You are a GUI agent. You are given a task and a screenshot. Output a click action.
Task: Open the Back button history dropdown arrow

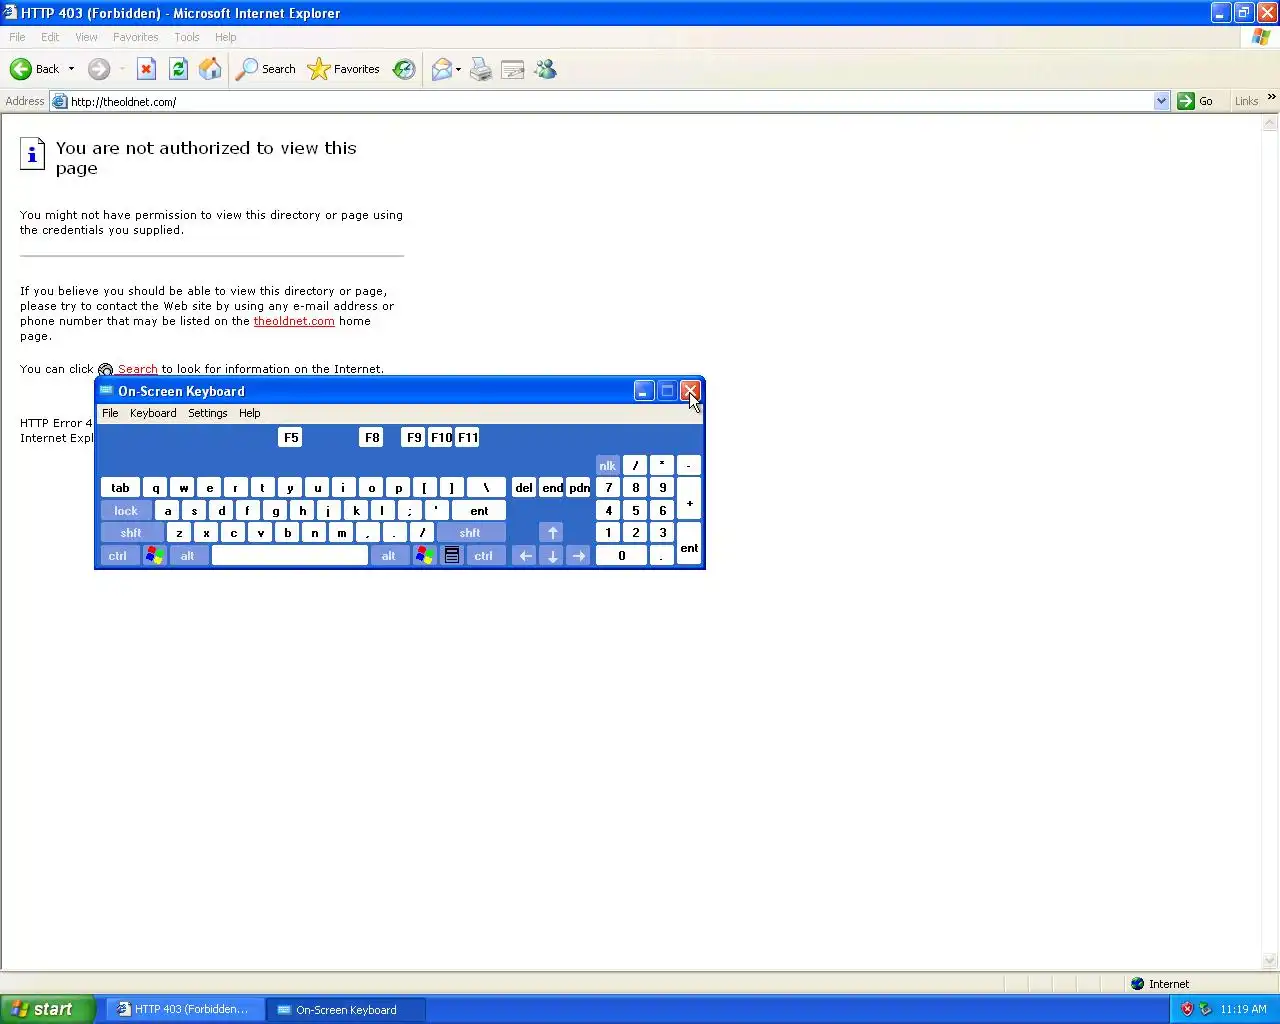pyautogui.click(x=71, y=69)
